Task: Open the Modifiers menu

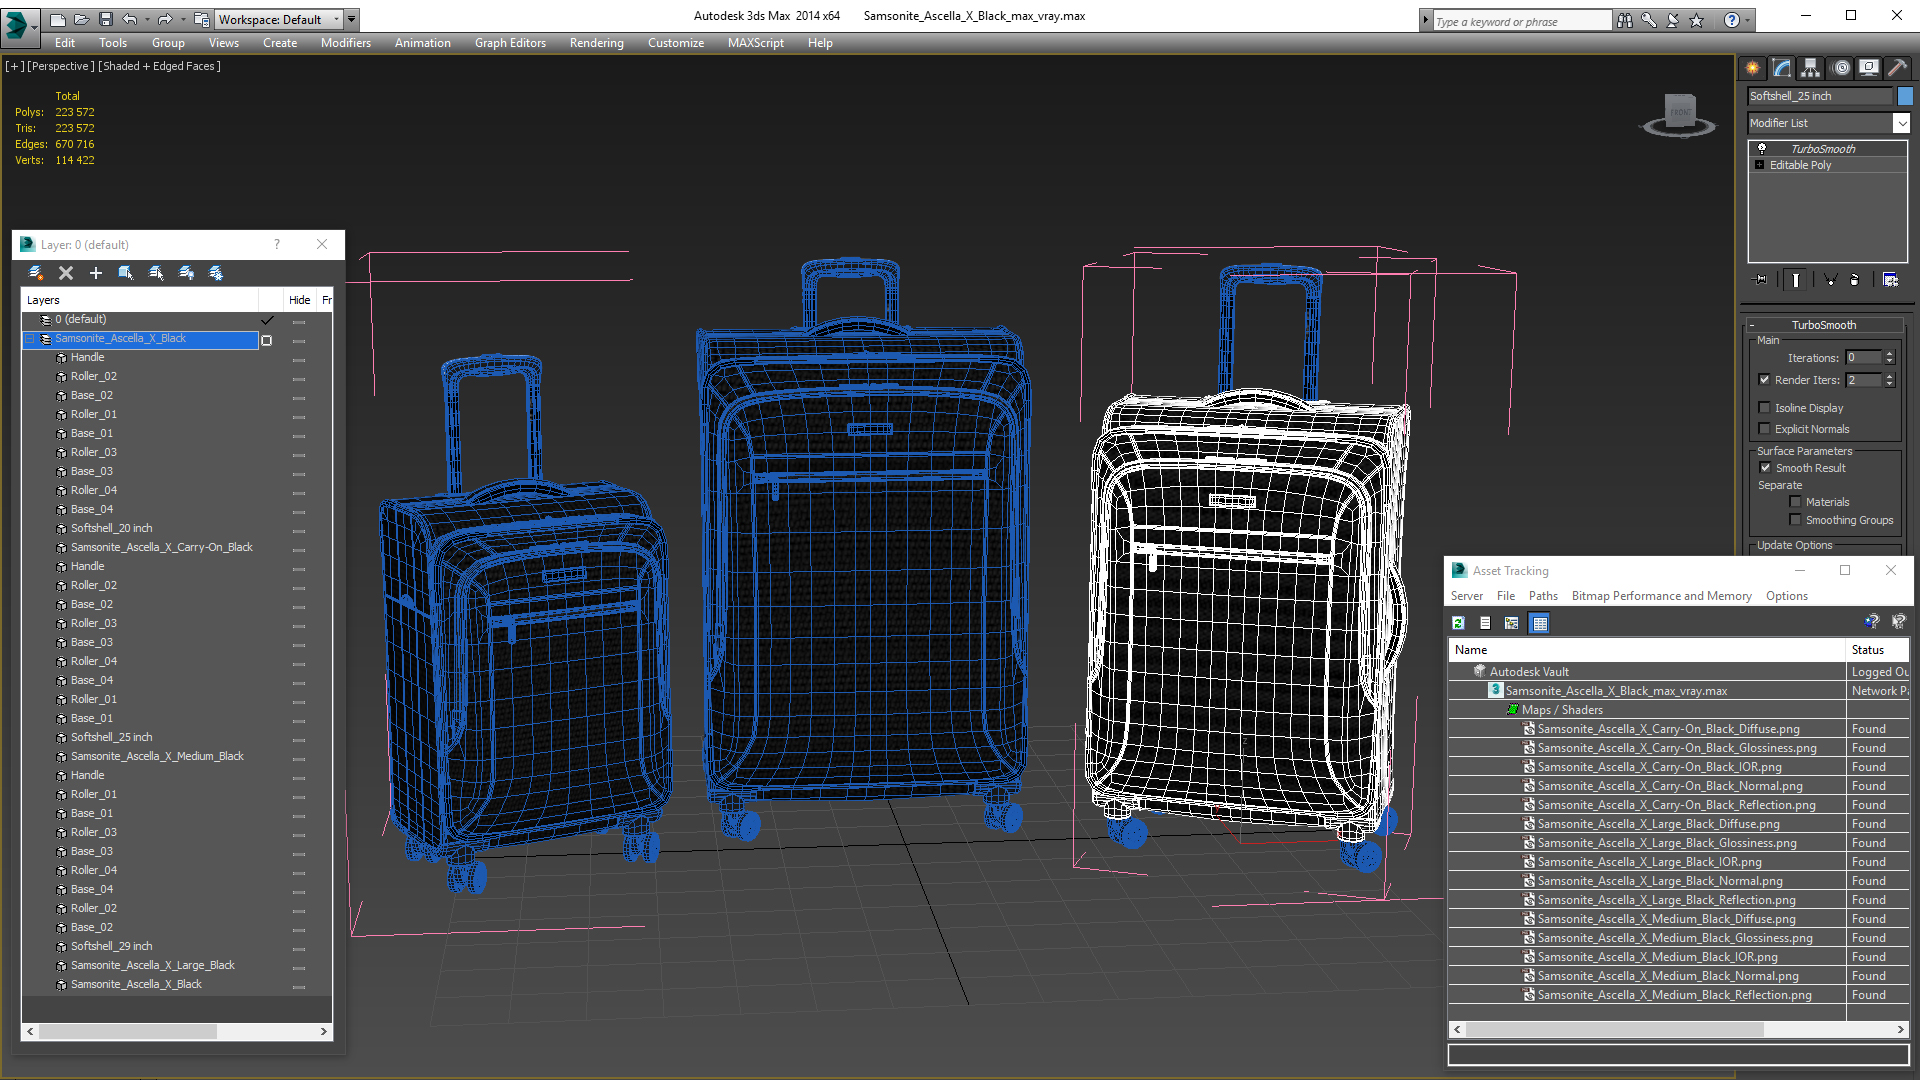Action: [345, 43]
